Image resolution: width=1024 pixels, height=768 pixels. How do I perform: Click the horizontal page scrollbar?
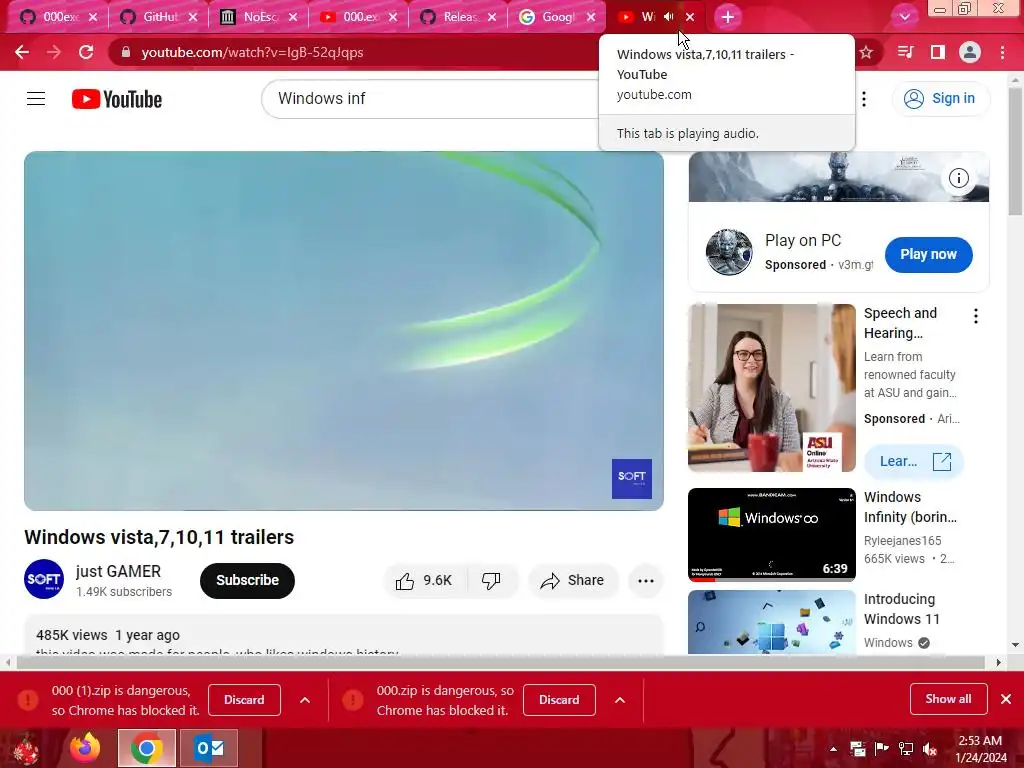click(500, 662)
